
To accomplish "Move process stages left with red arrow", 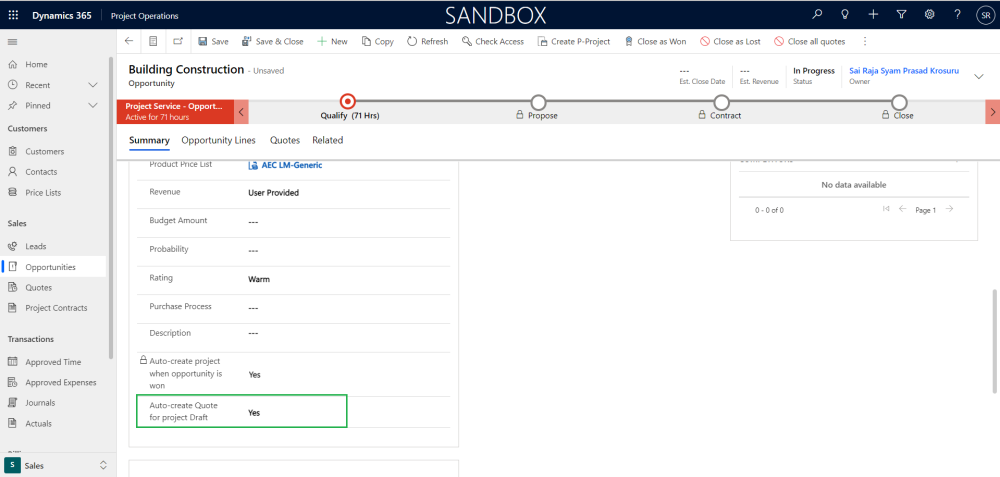I will pyautogui.click(x=241, y=112).
